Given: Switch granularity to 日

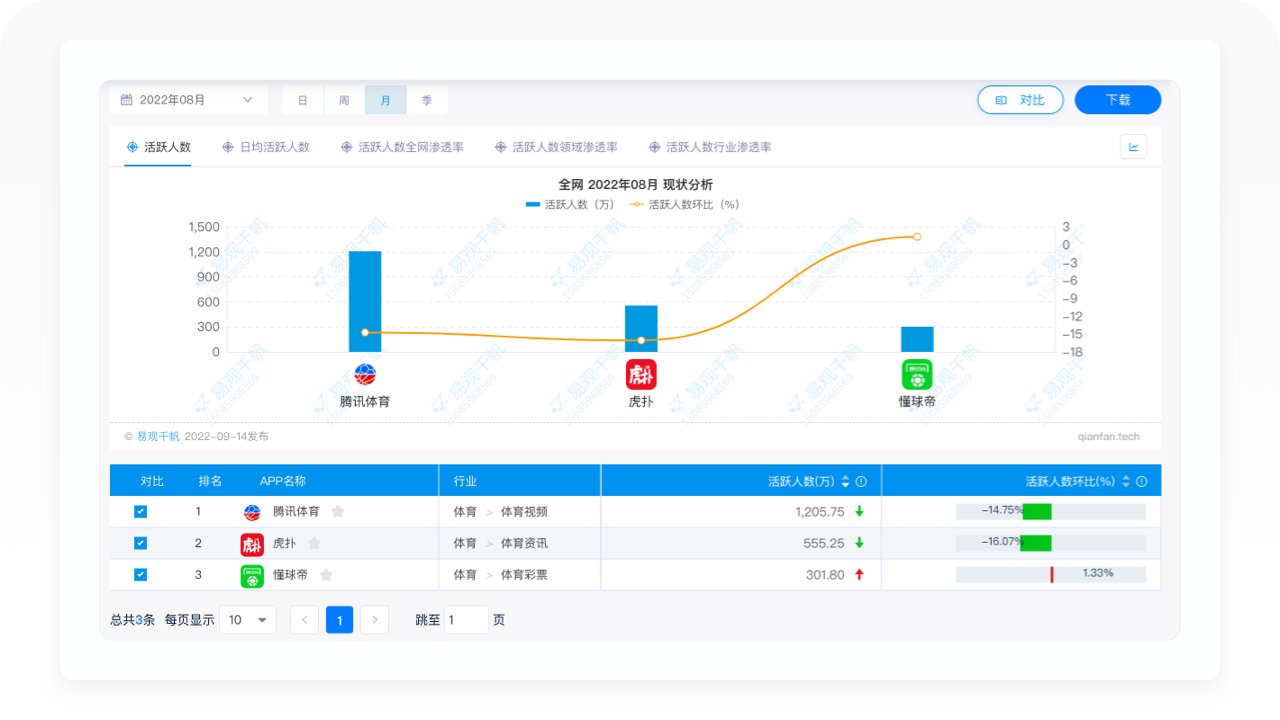Looking at the screenshot, I should tap(303, 100).
